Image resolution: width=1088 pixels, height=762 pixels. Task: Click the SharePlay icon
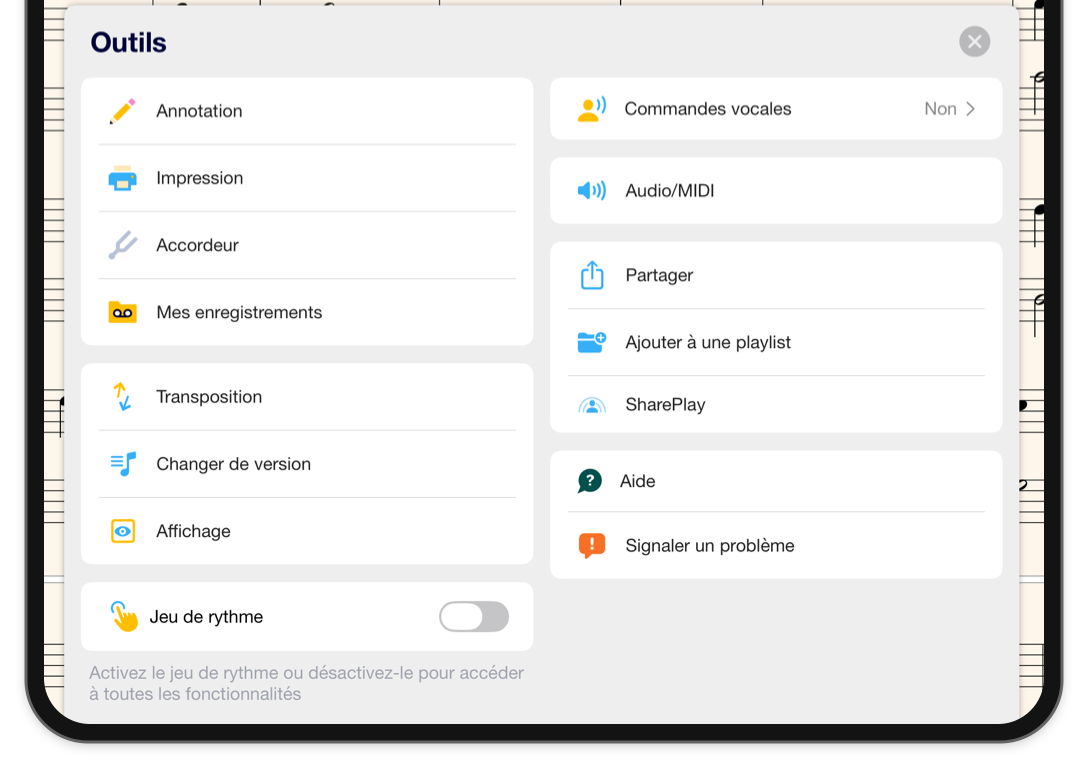(592, 405)
